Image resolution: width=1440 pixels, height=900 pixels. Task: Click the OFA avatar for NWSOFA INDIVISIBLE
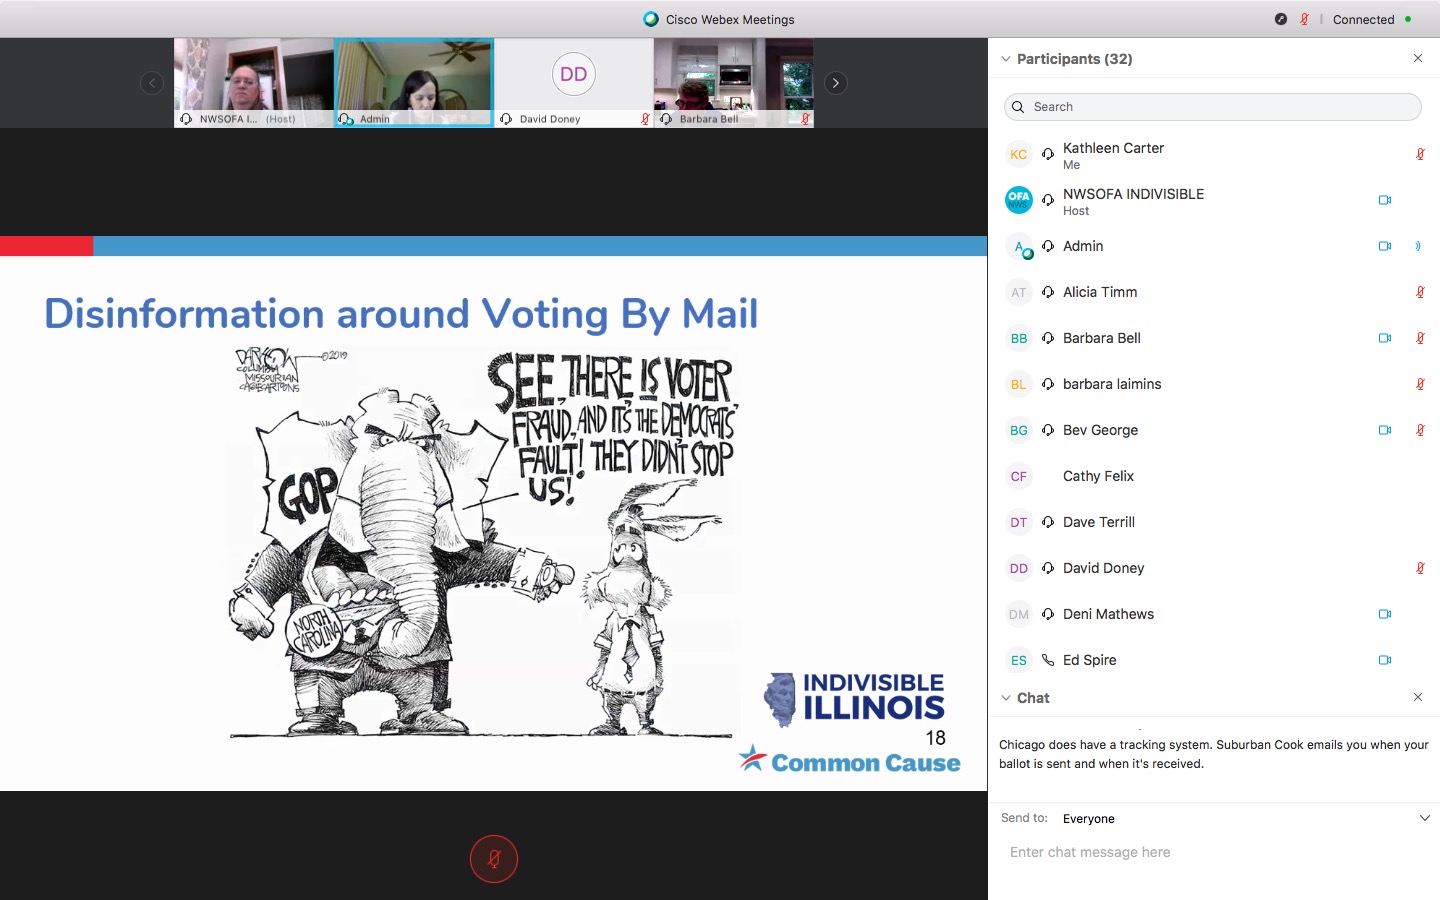pyautogui.click(x=1018, y=200)
